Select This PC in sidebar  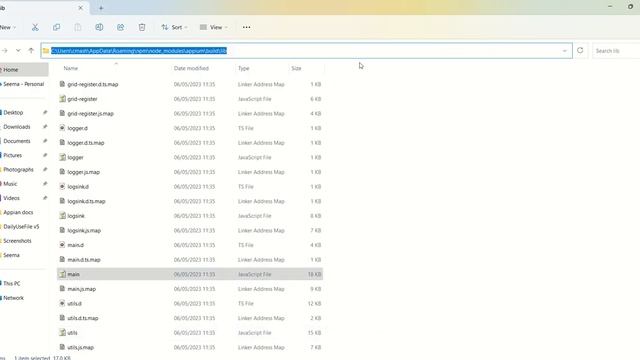pos(11,283)
